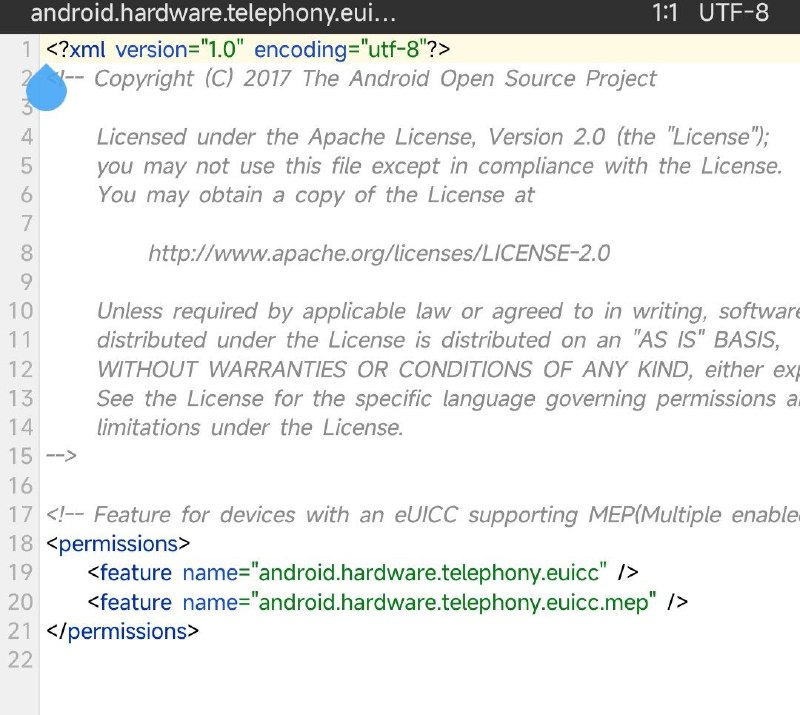800x715 pixels.
Task: Tap the apache.org LICENSE-2.0 URL
Action: point(378,253)
